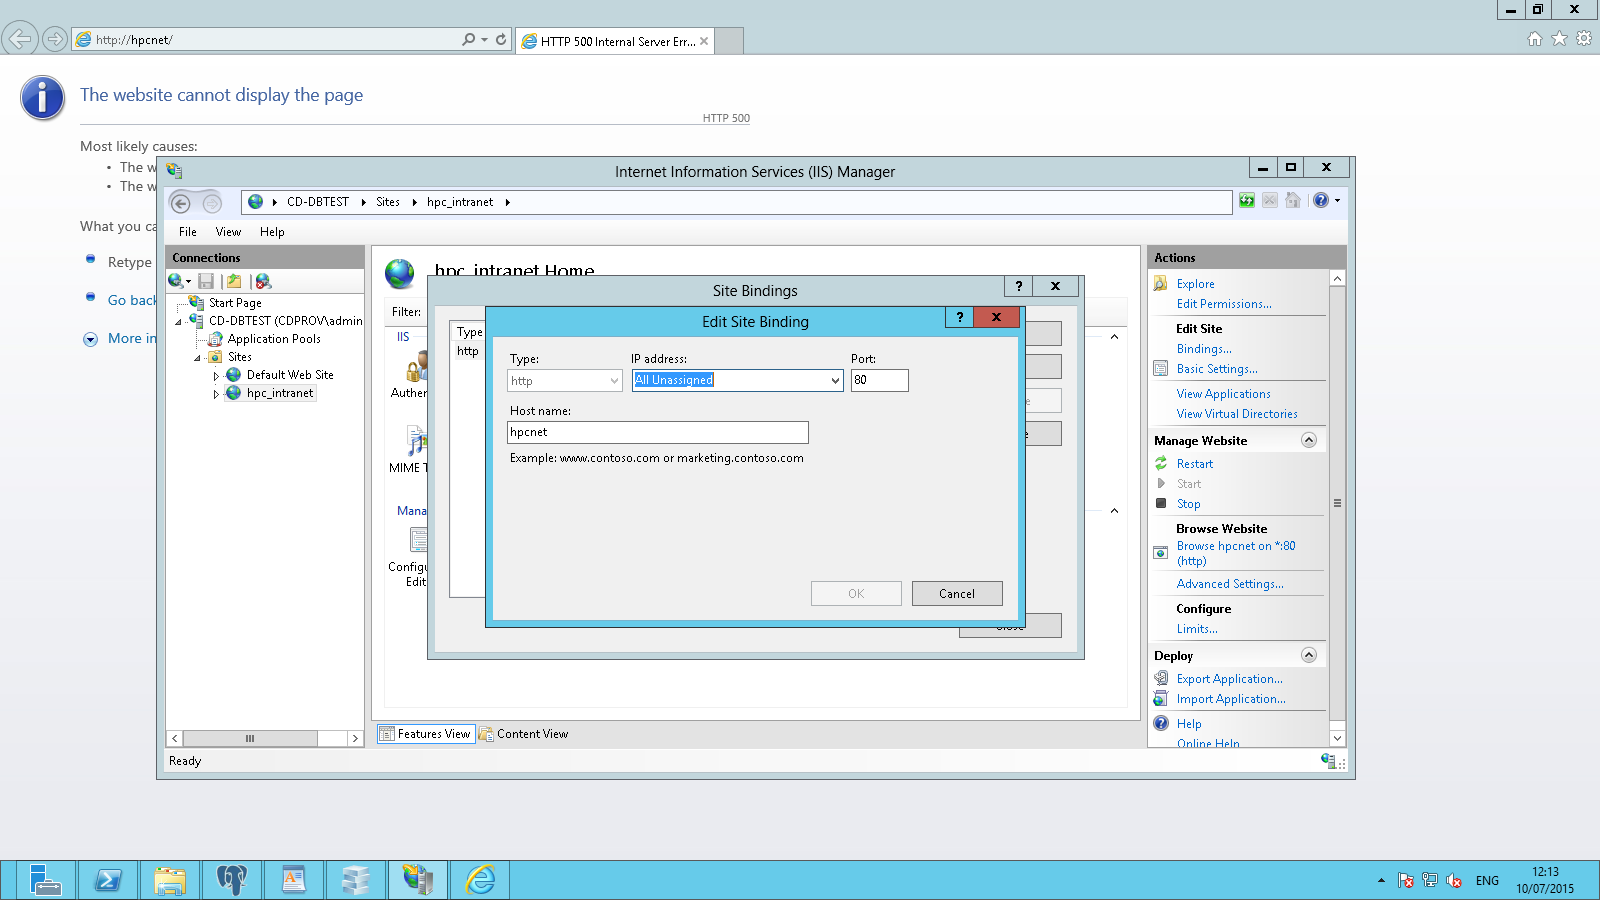Open the Help icon dropdown arrow in the IIS toolbar
Image resolution: width=1600 pixels, height=900 pixels.
tap(1337, 200)
